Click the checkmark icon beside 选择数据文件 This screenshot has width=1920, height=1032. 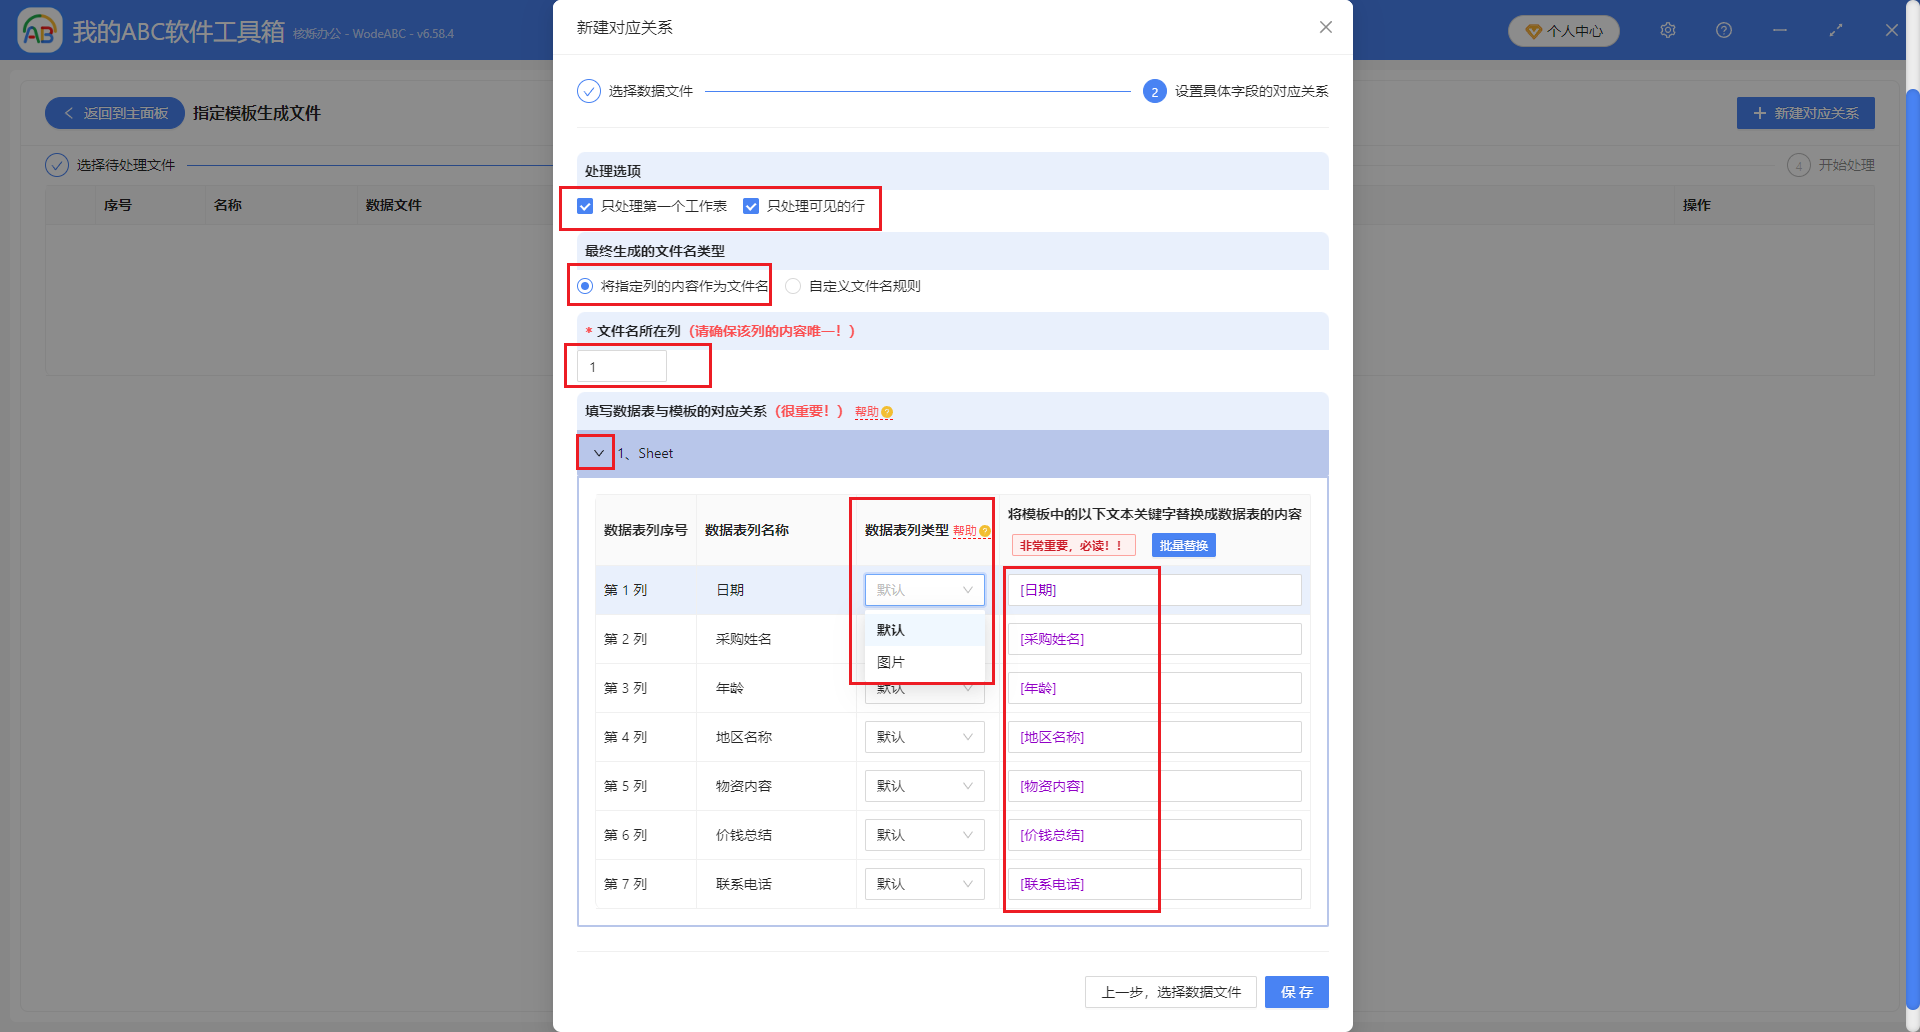587,90
